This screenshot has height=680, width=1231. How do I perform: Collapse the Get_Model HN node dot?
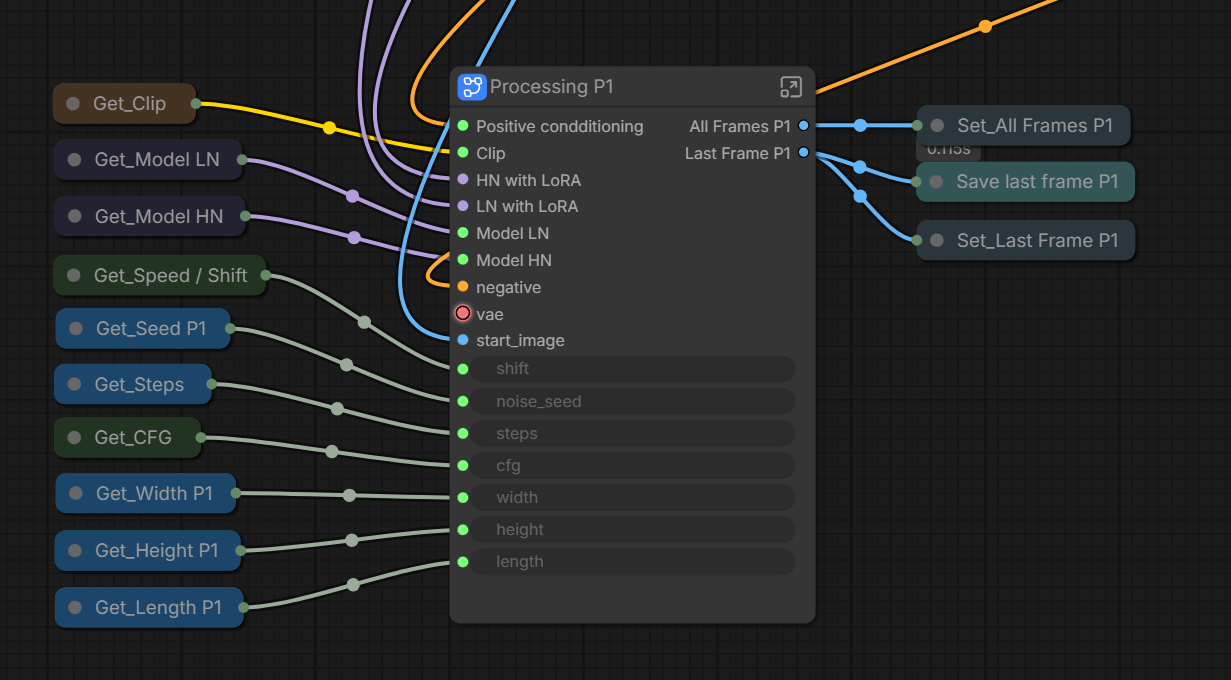click(x=74, y=216)
